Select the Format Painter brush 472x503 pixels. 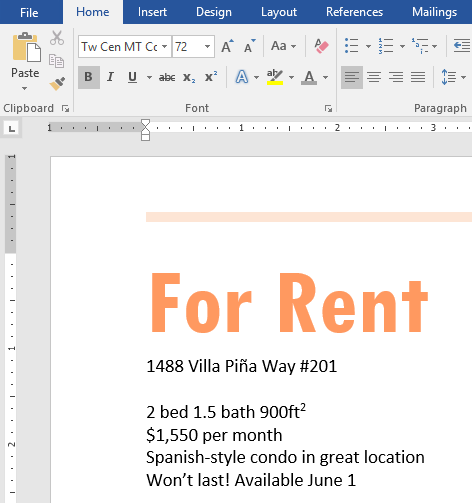coord(57,84)
